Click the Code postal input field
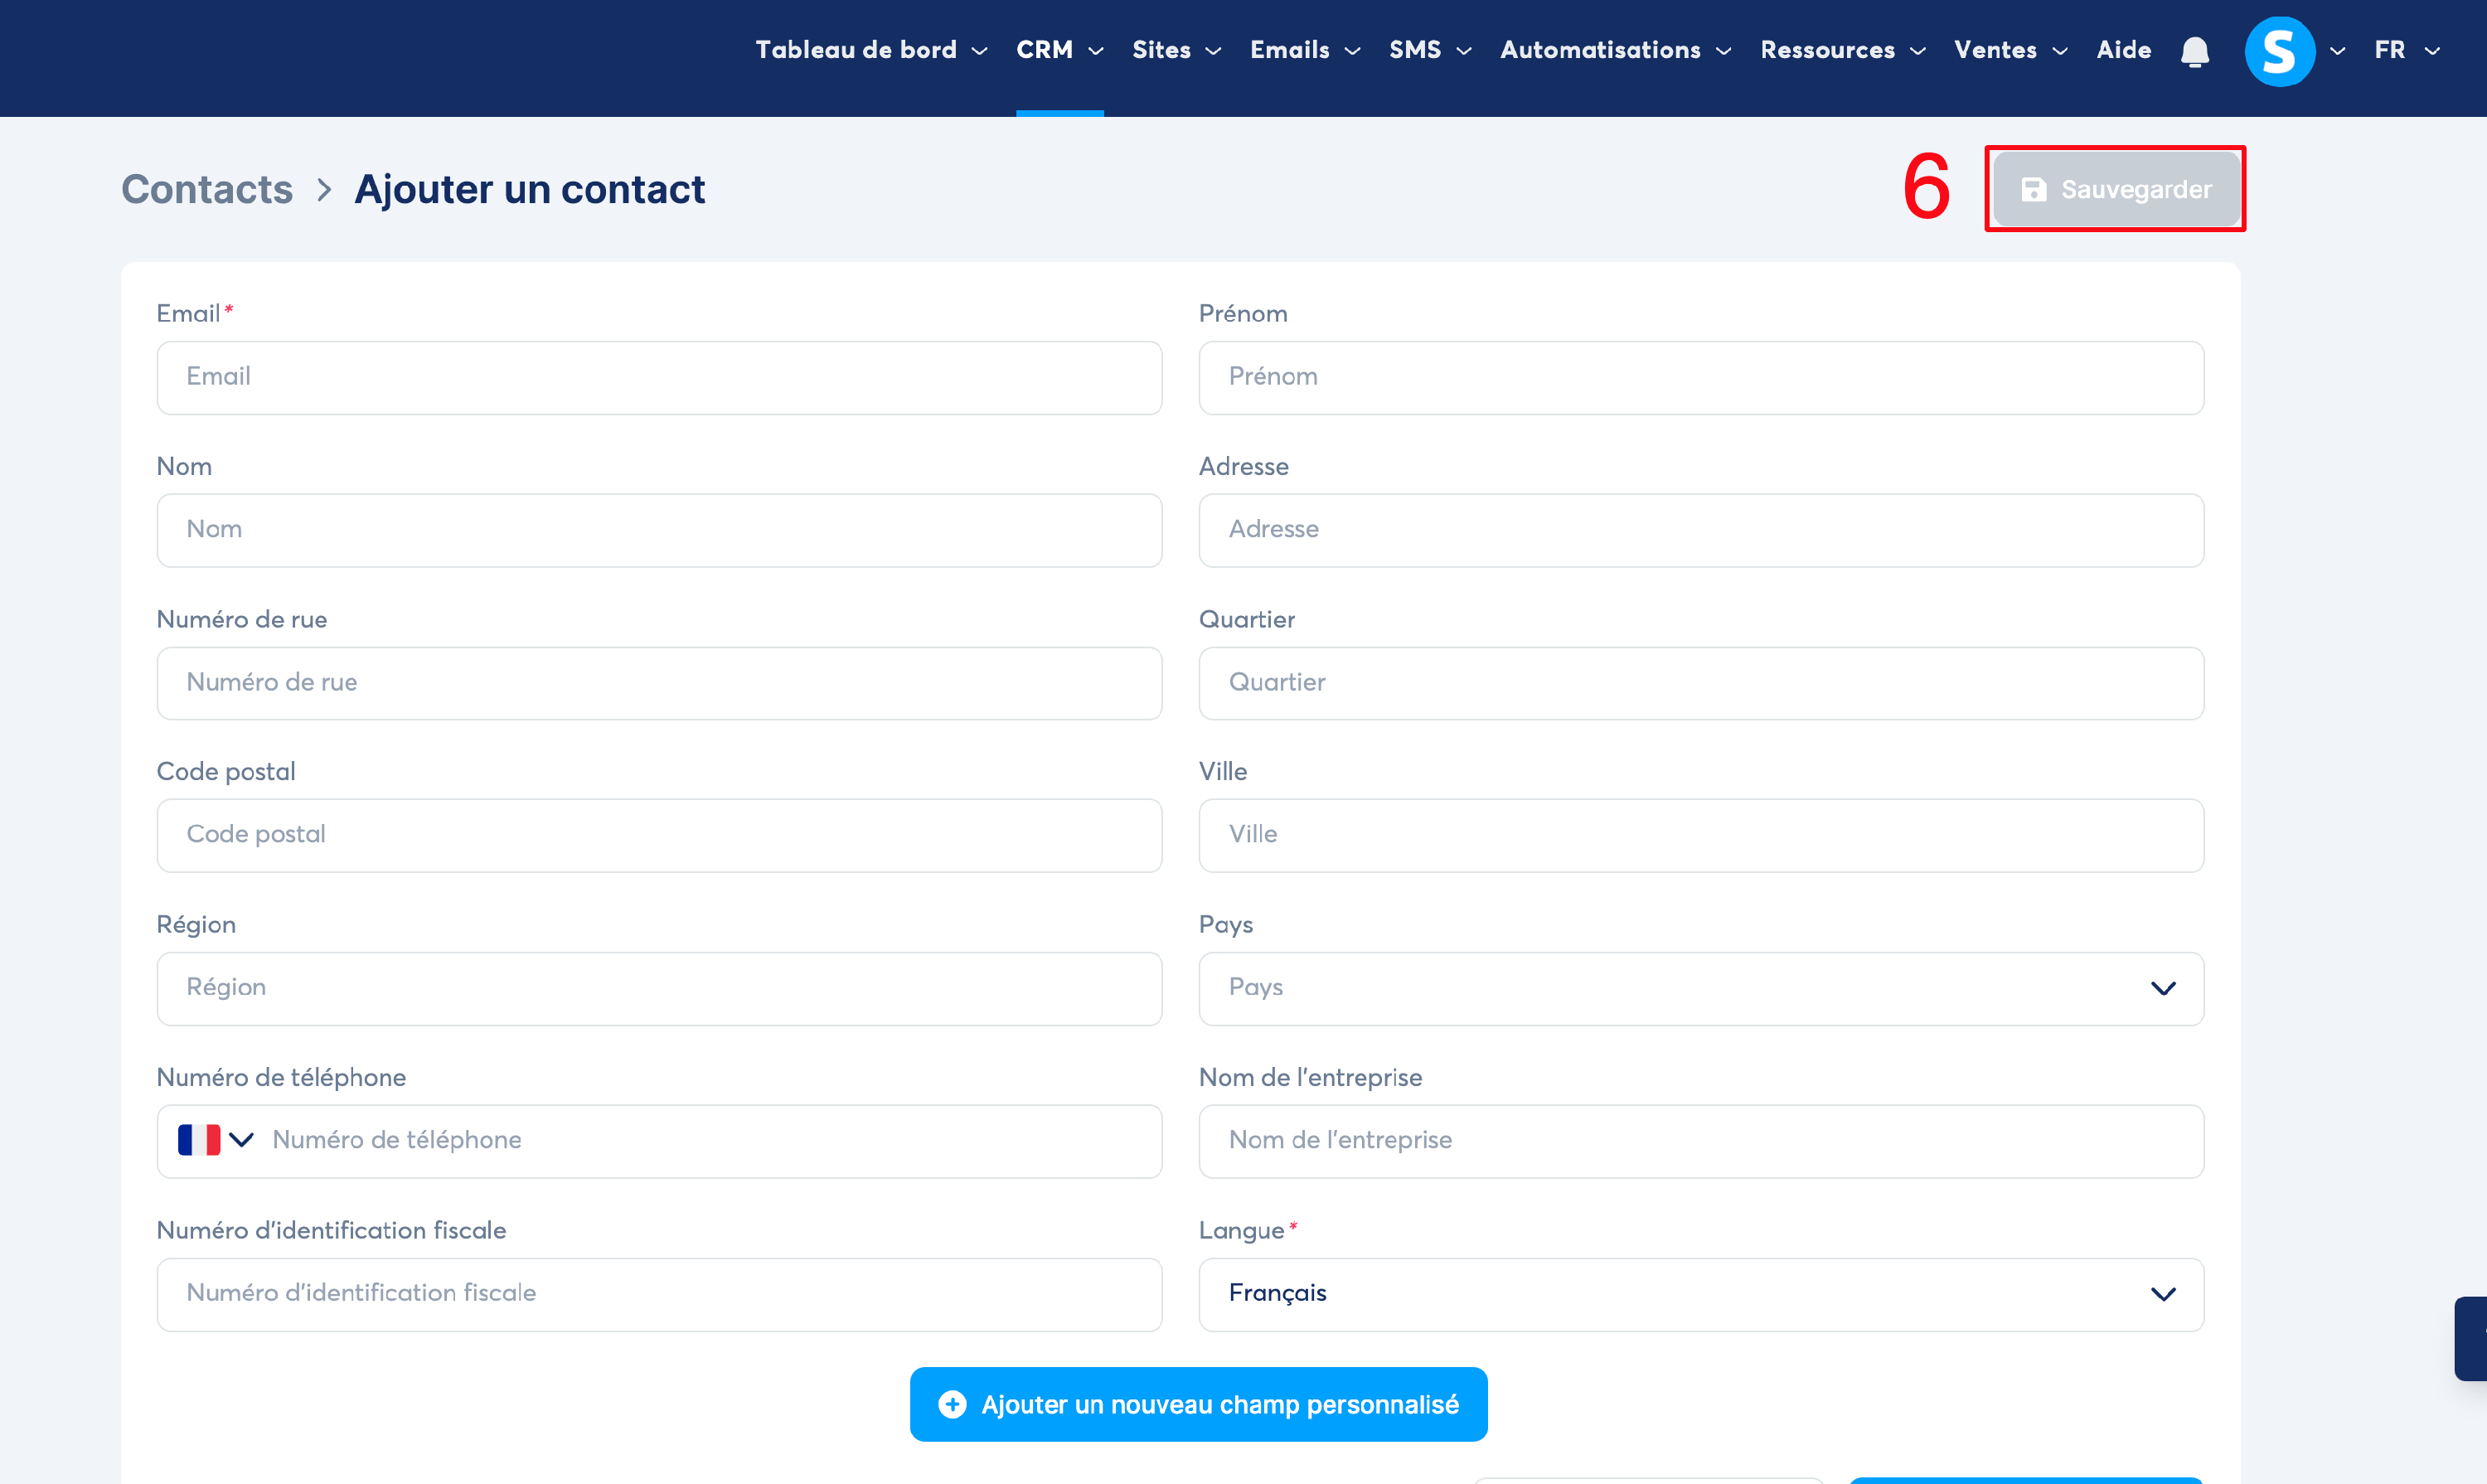Viewport: 2487px width, 1484px height. 659,835
